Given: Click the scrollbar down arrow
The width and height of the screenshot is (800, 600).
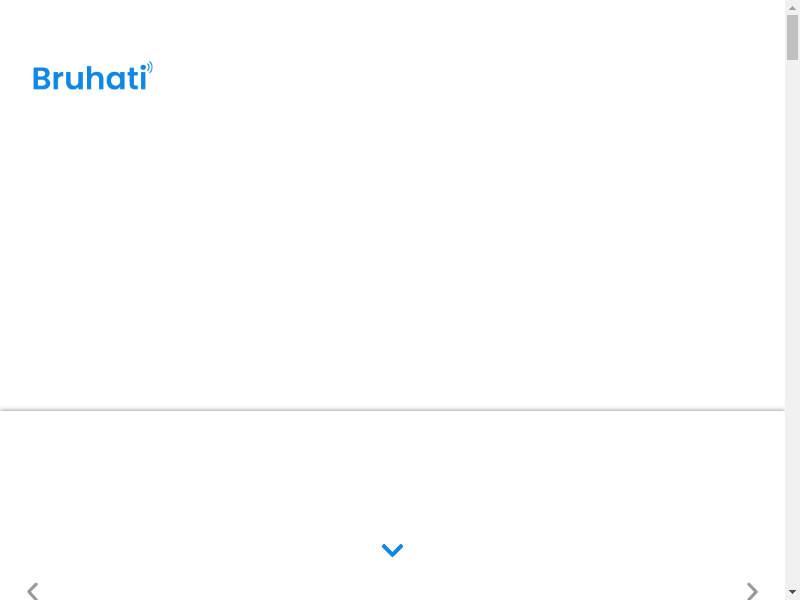Looking at the screenshot, I should click(792, 592).
